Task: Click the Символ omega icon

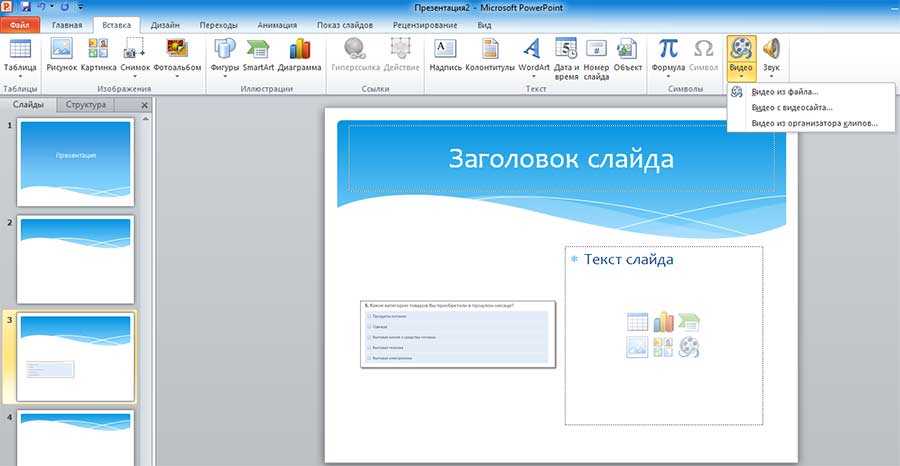Action: coord(703,48)
